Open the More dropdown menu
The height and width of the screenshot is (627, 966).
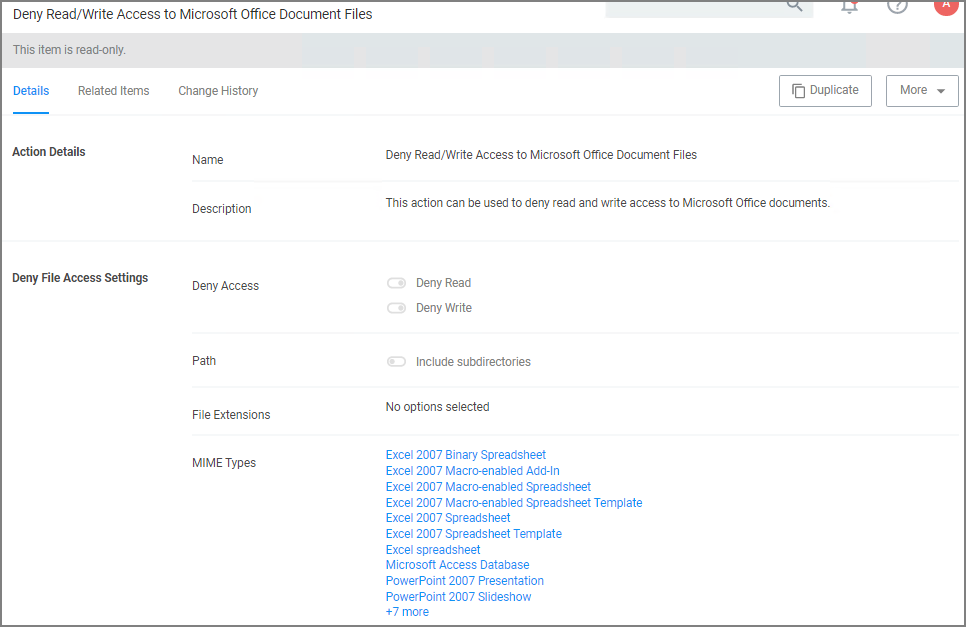click(922, 90)
